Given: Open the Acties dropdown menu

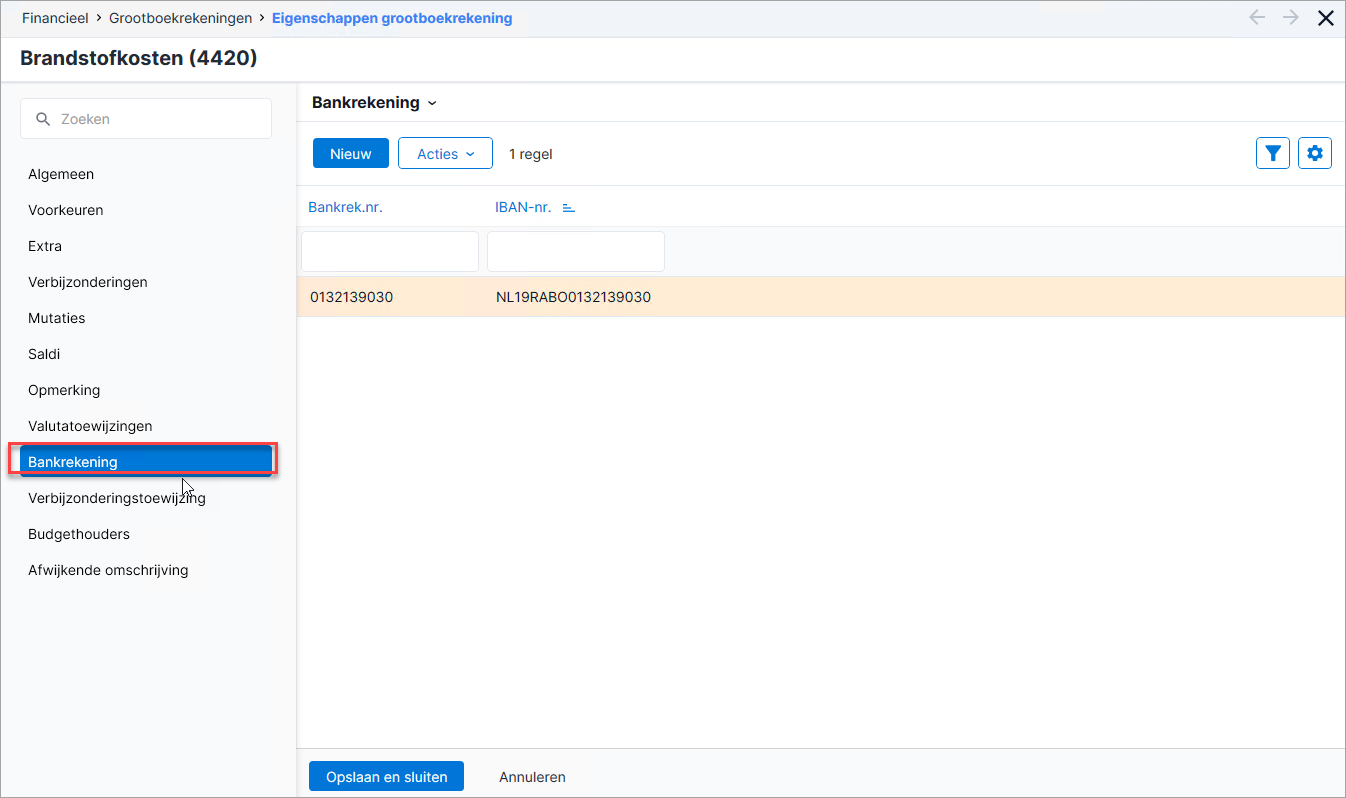Looking at the screenshot, I should 445,154.
